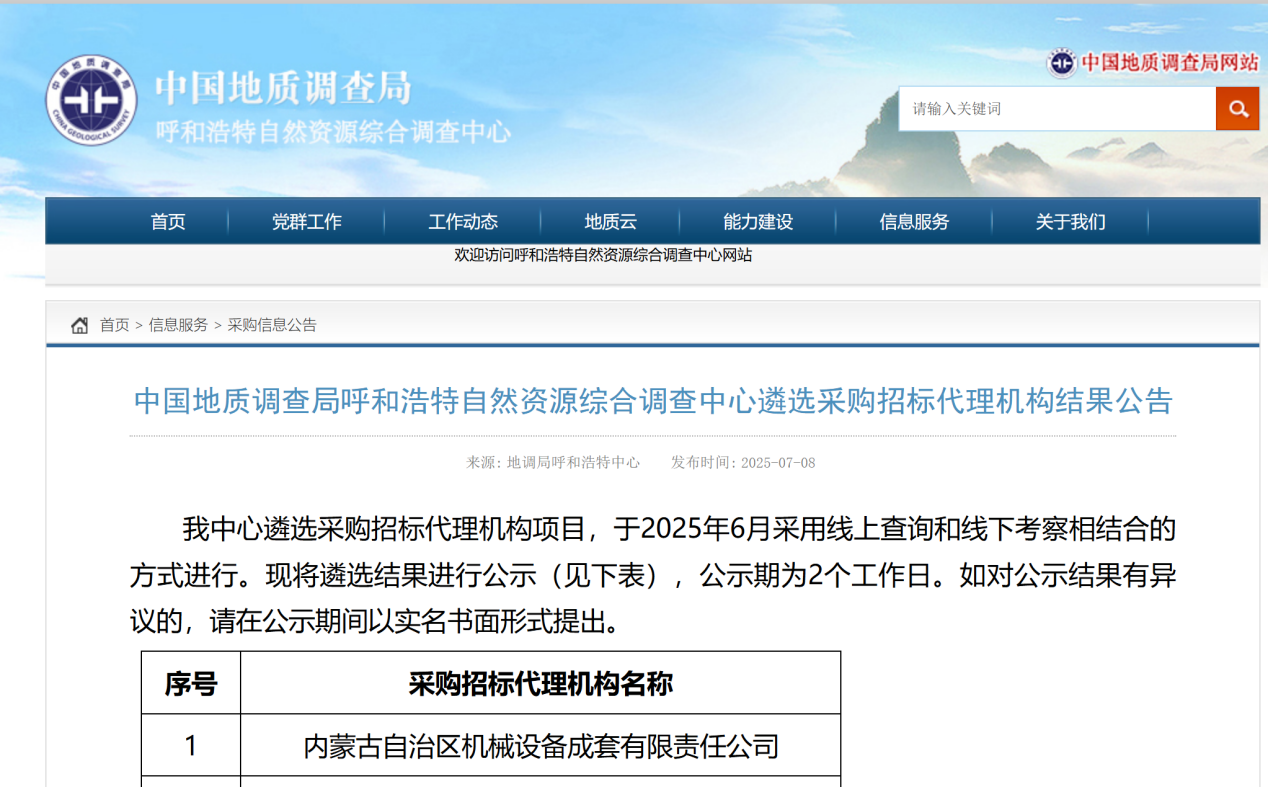1268x787 pixels.
Task: Open 采购信息公告 in the breadcrumb
Action: point(272,325)
